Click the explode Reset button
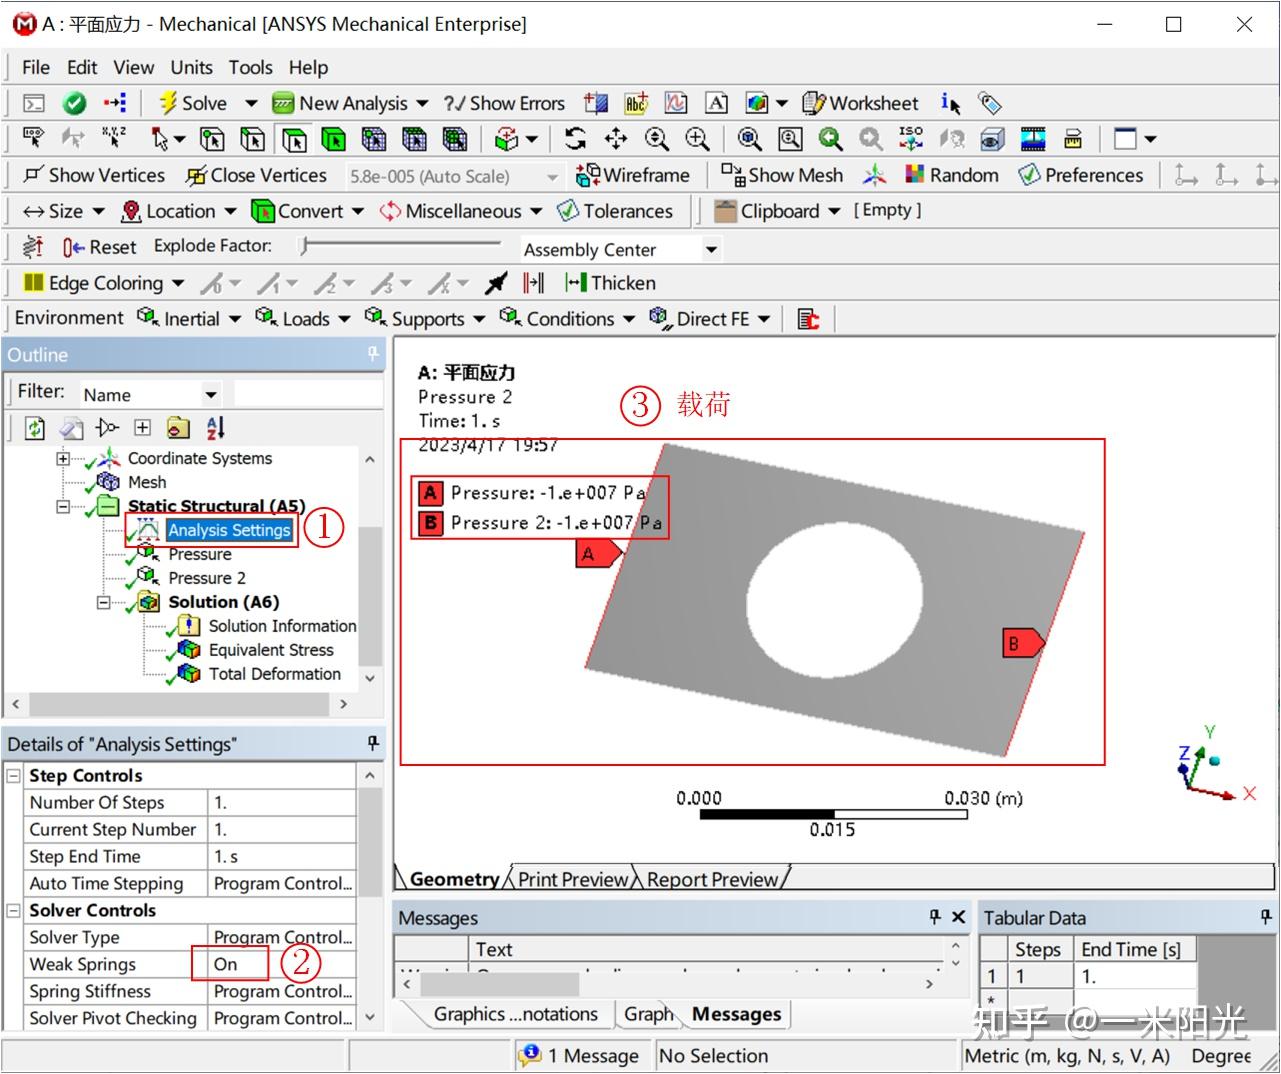The height and width of the screenshot is (1074, 1281). point(99,247)
